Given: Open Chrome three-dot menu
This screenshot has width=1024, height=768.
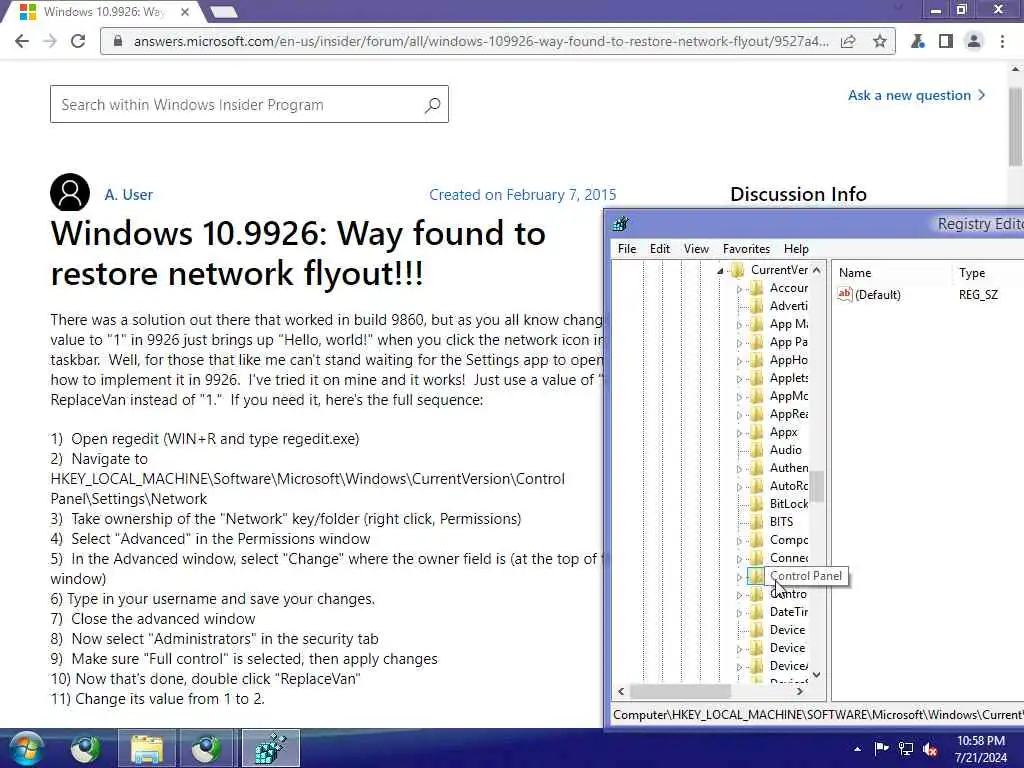Looking at the screenshot, I should coord(1002,41).
